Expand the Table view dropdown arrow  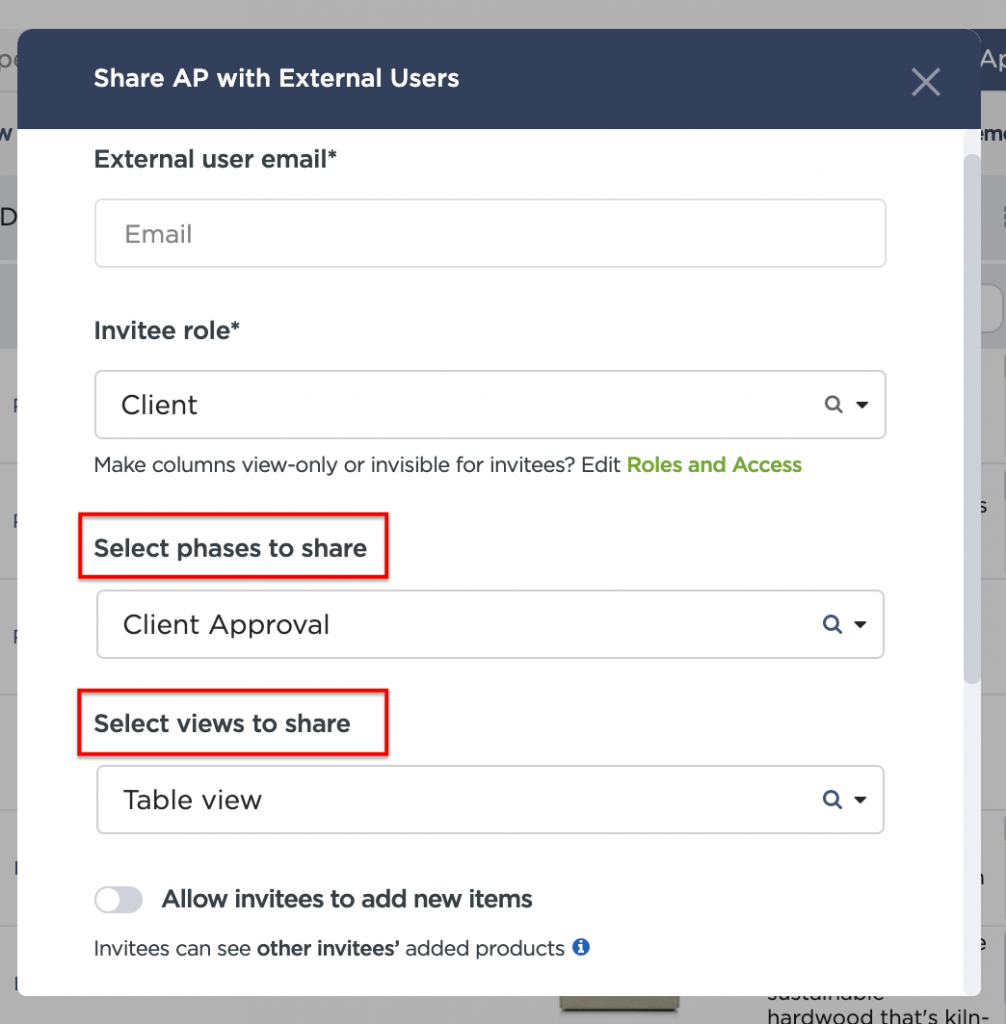860,800
